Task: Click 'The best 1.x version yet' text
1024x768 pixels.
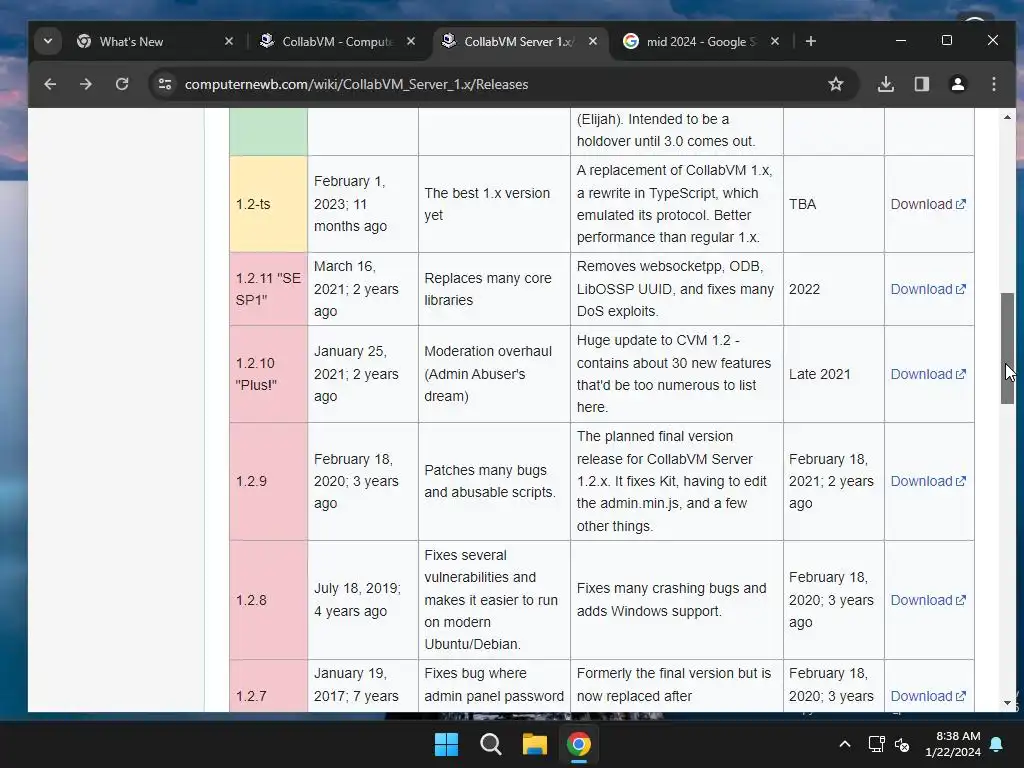Action: point(487,204)
